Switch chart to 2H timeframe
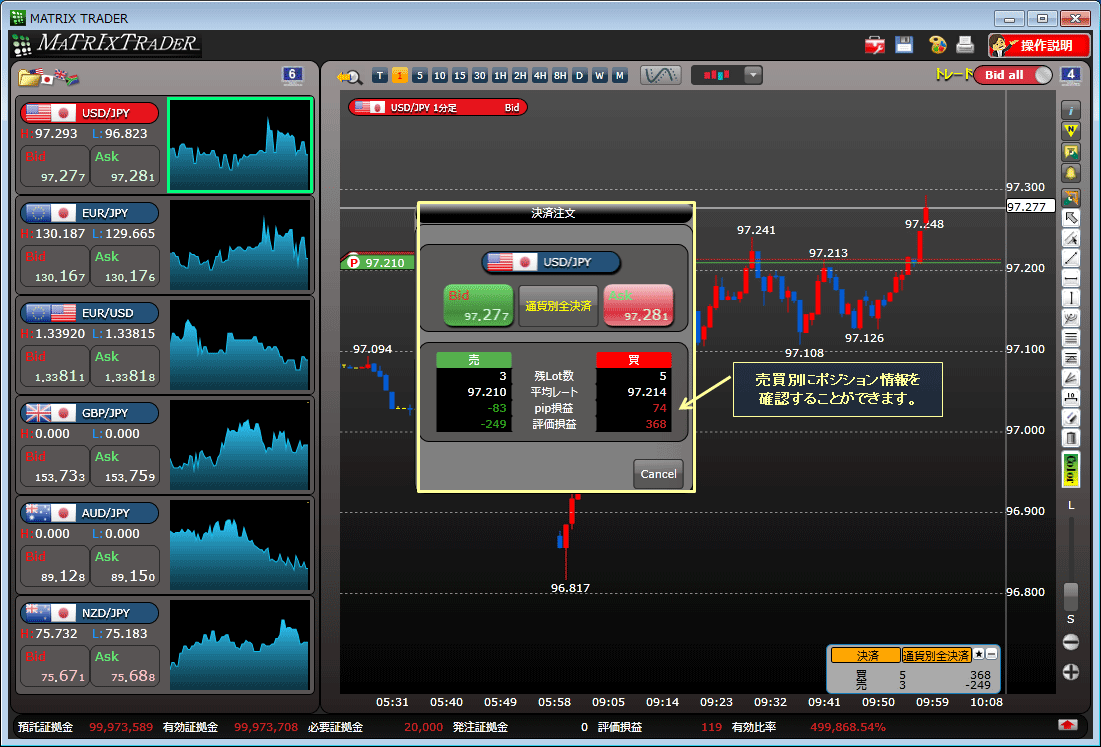 pos(520,76)
